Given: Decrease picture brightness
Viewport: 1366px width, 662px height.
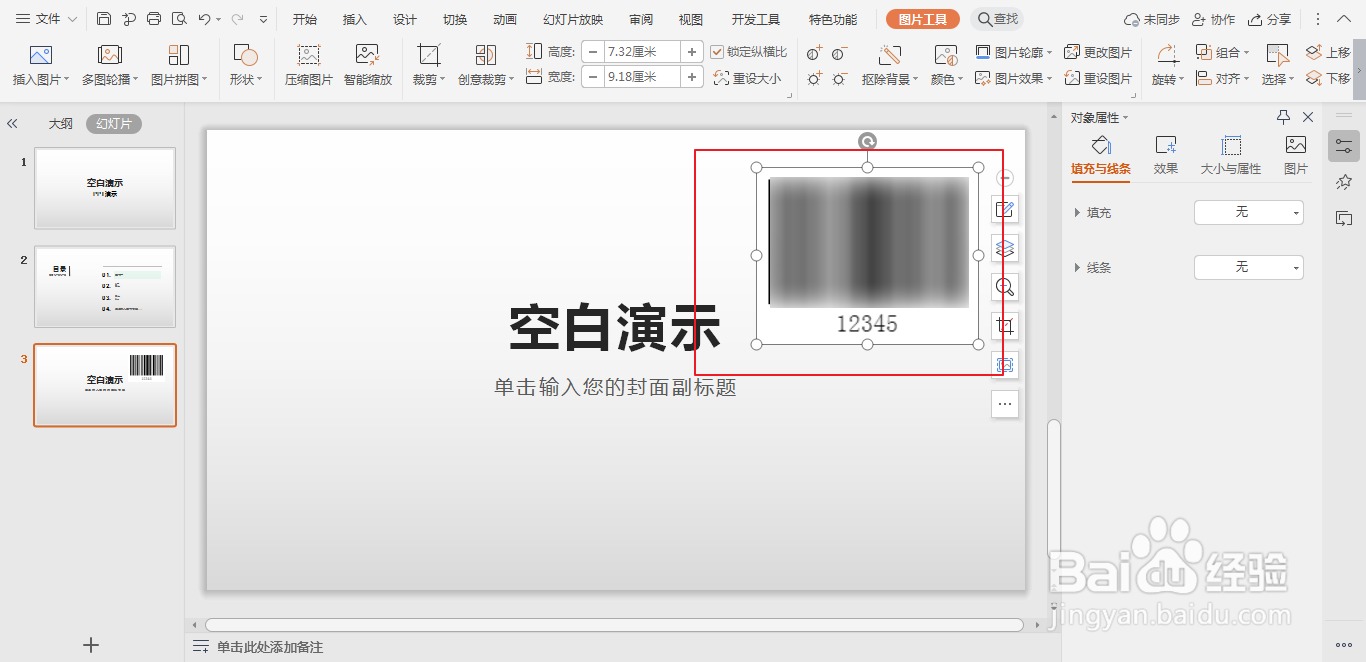Looking at the screenshot, I should 839,78.
